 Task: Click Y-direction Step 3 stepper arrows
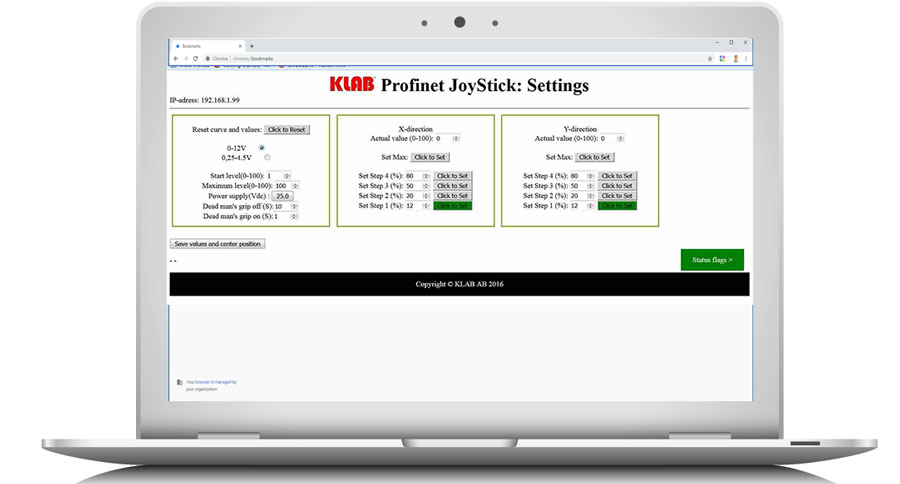[591, 186]
